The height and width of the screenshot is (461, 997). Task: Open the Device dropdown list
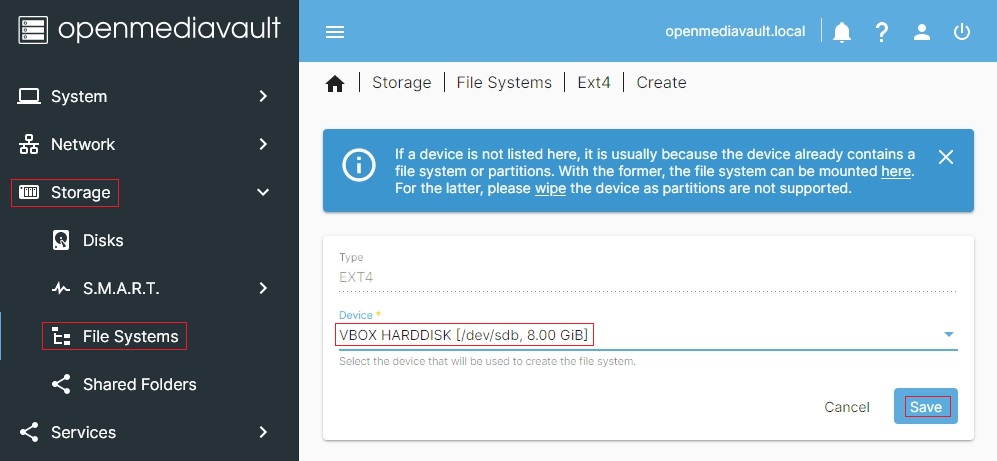click(x=948, y=334)
